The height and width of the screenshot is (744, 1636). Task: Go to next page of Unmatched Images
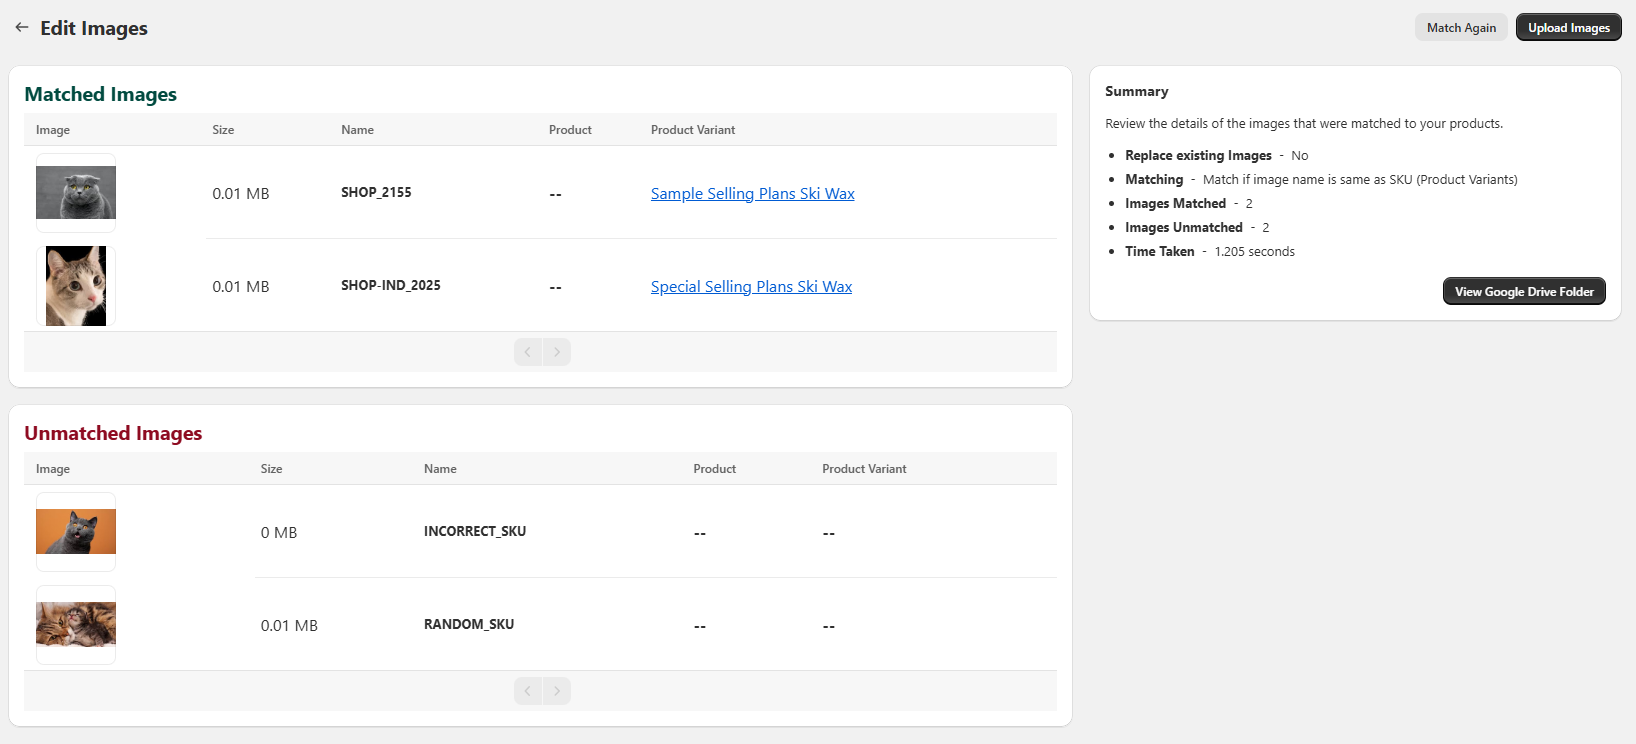coord(557,691)
